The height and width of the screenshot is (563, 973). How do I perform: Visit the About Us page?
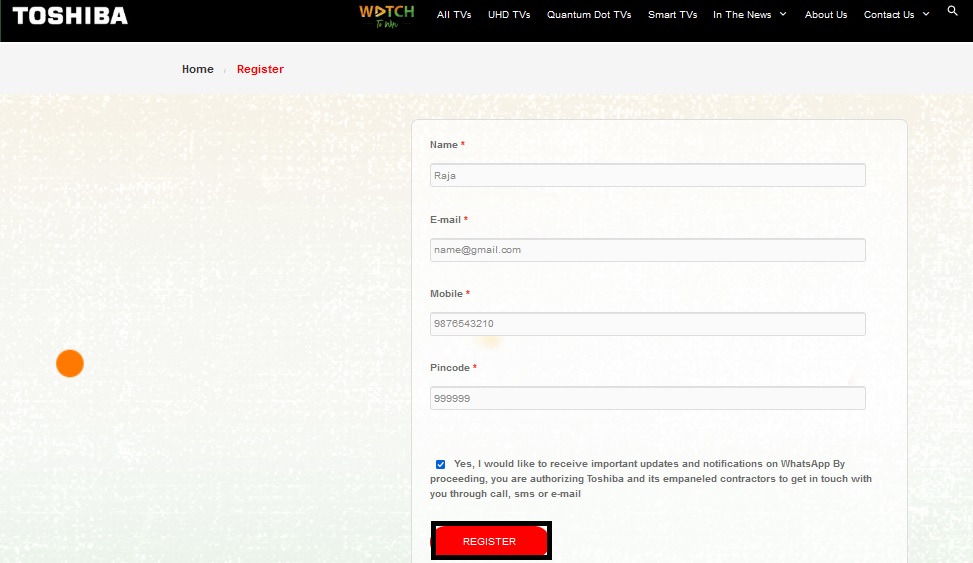point(825,15)
